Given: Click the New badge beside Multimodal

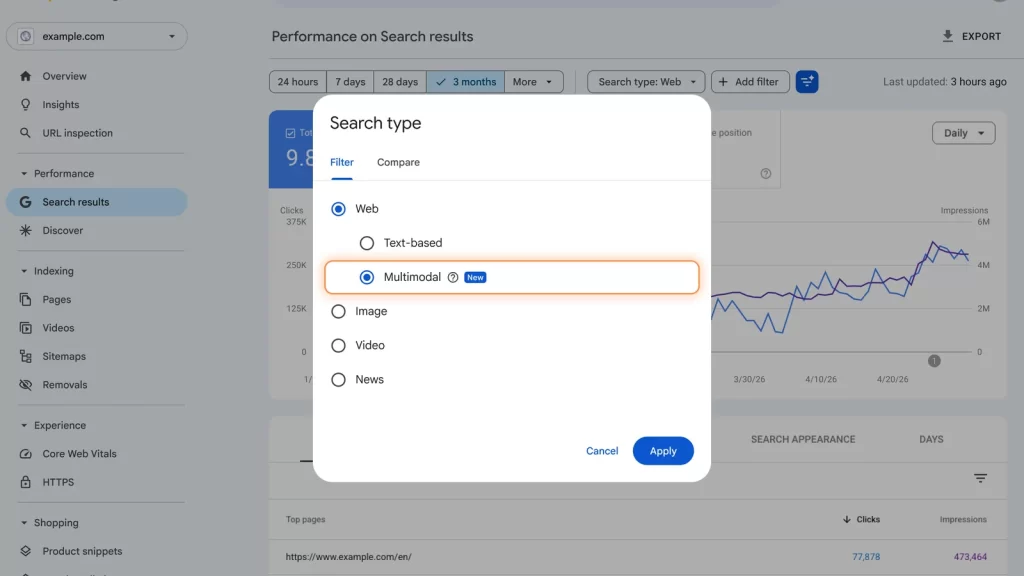Looking at the screenshot, I should coord(475,278).
